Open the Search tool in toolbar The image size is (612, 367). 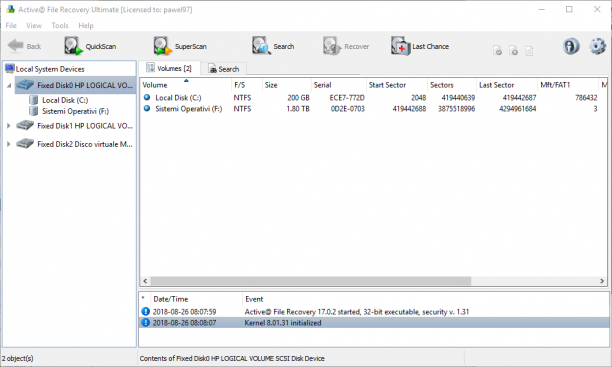[x=273, y=46]
